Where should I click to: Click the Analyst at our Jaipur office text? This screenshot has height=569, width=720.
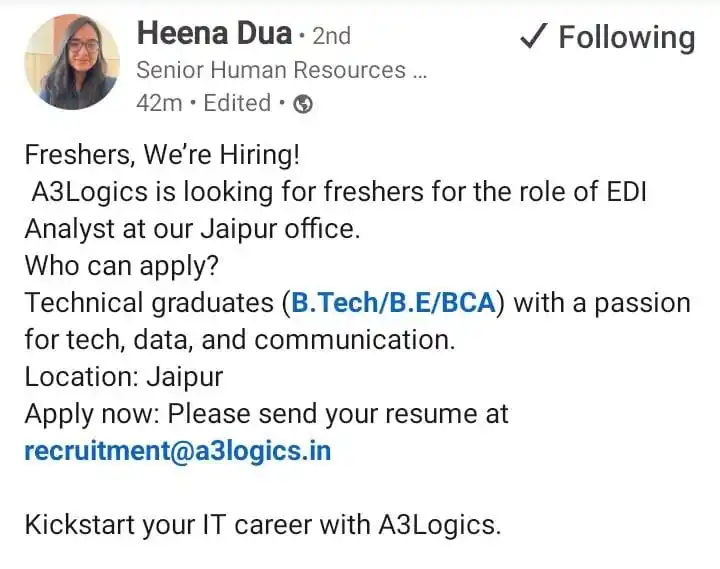click(192, 229)
